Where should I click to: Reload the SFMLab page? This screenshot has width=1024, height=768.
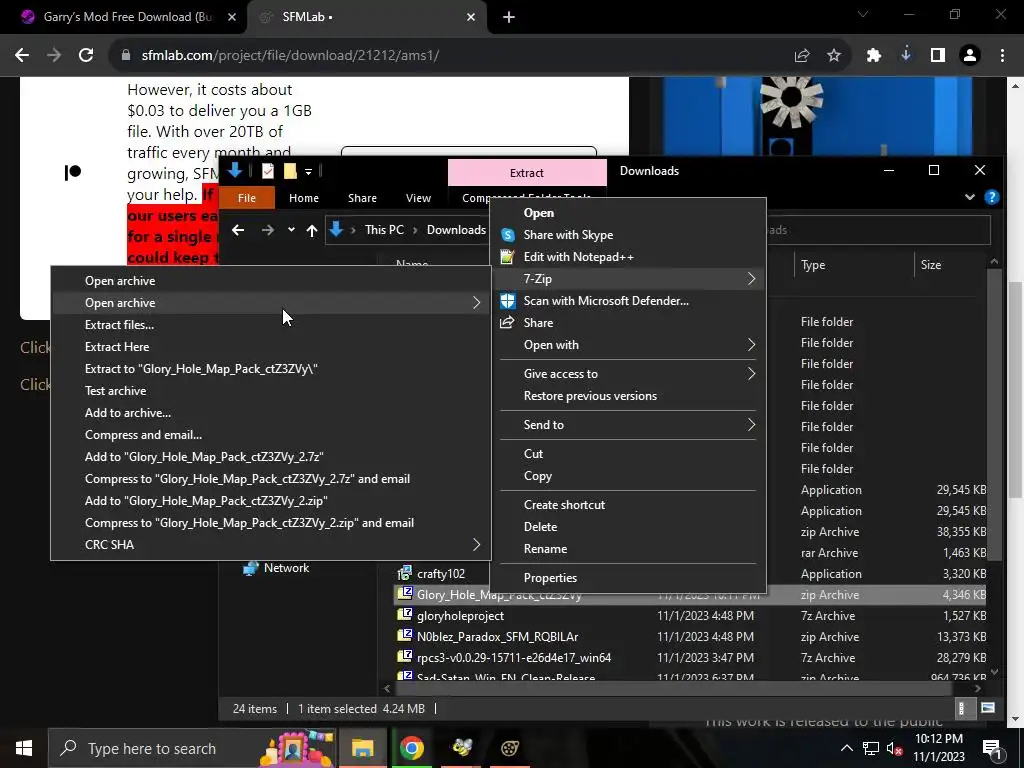click(x=86, y=56)
